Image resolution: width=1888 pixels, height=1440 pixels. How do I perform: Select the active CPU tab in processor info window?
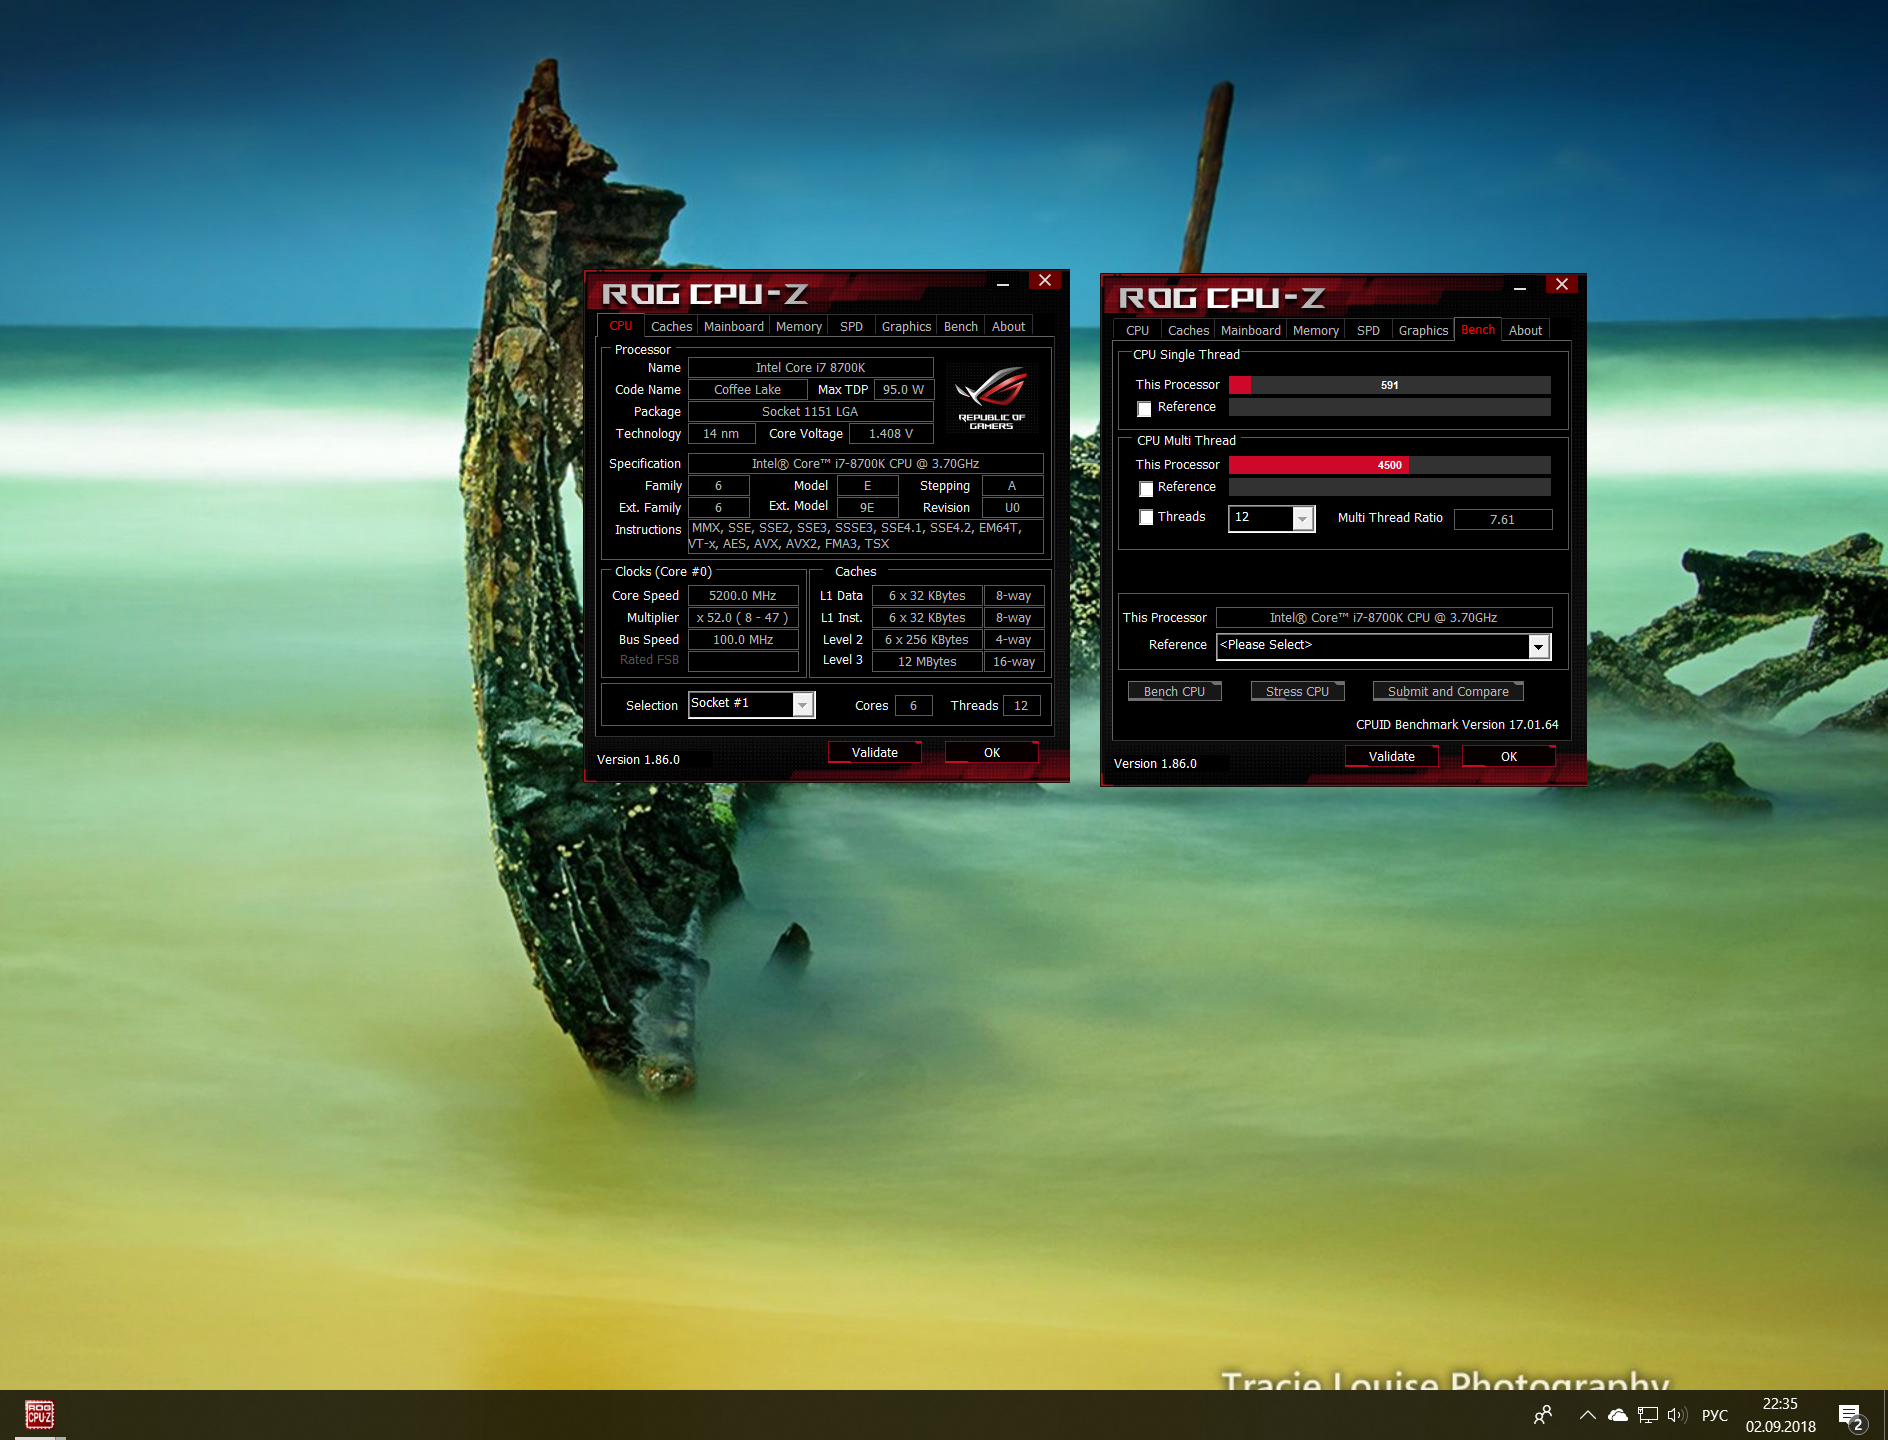[x=621, y=326]
